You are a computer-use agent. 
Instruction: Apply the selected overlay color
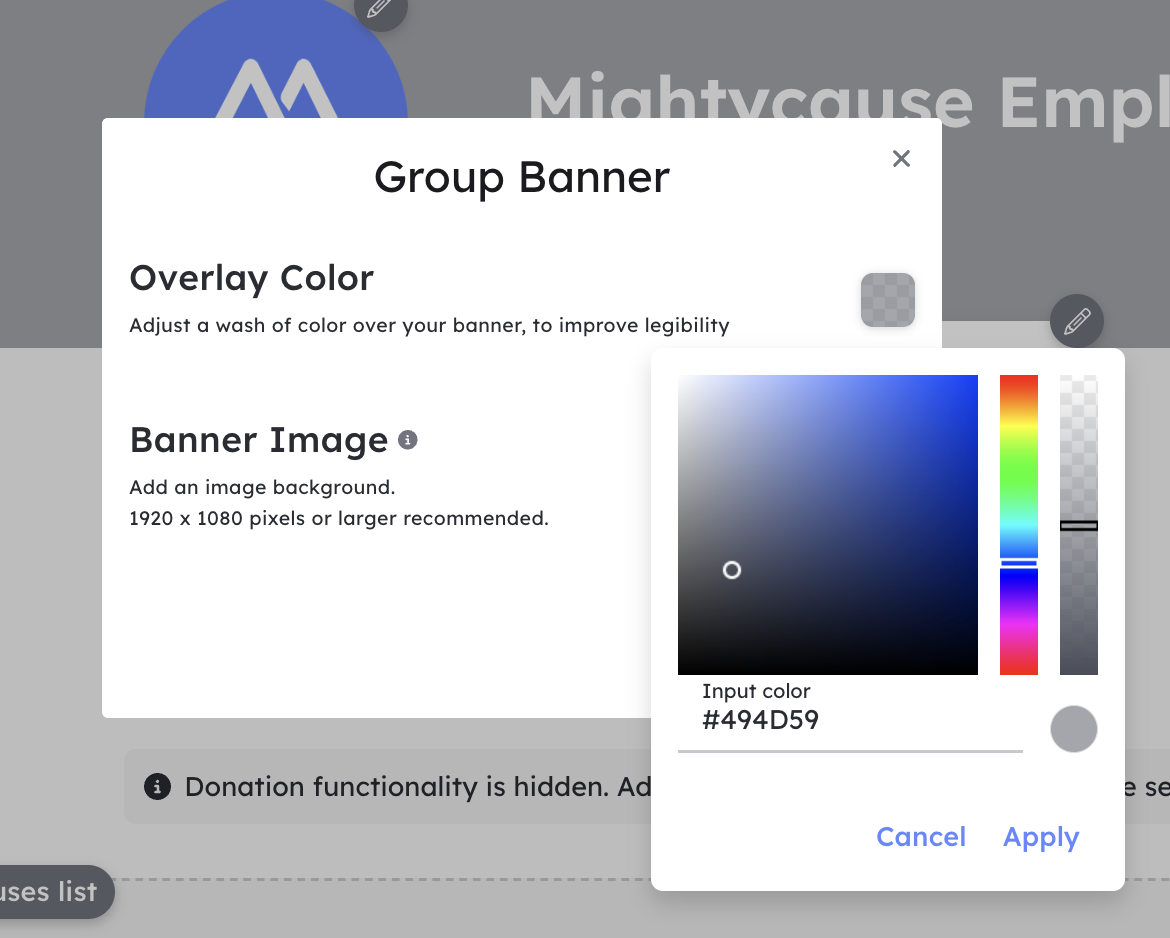tap(1040, 837)
